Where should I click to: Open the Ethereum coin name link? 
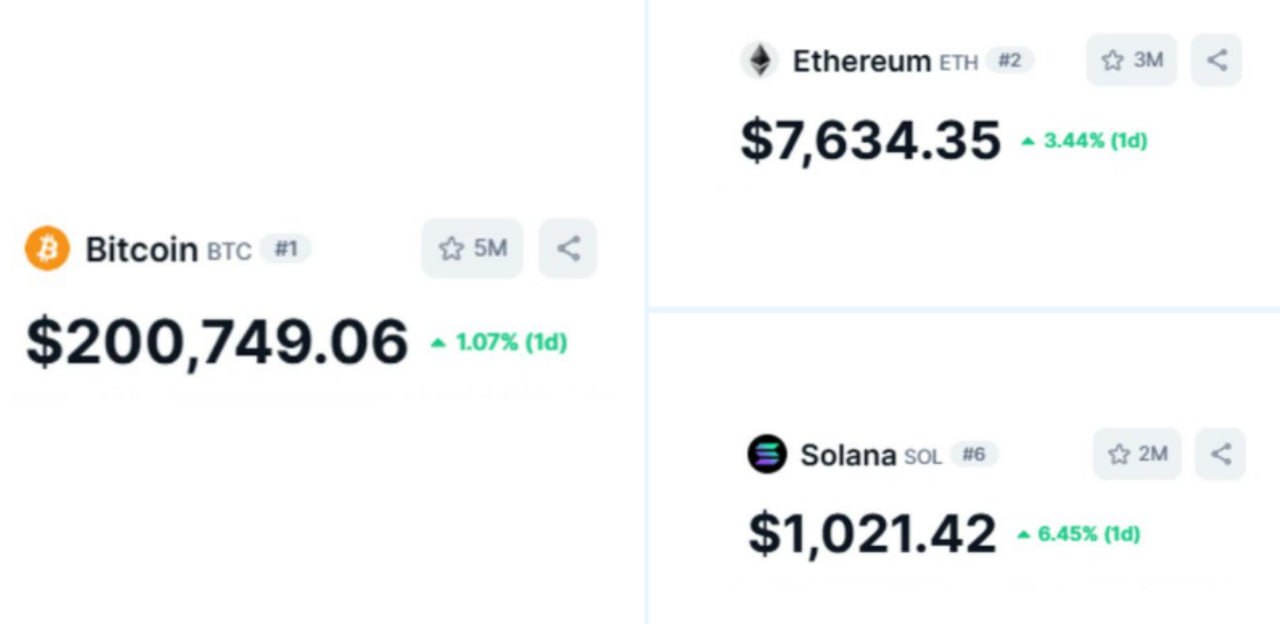click(x=861, y=61)
